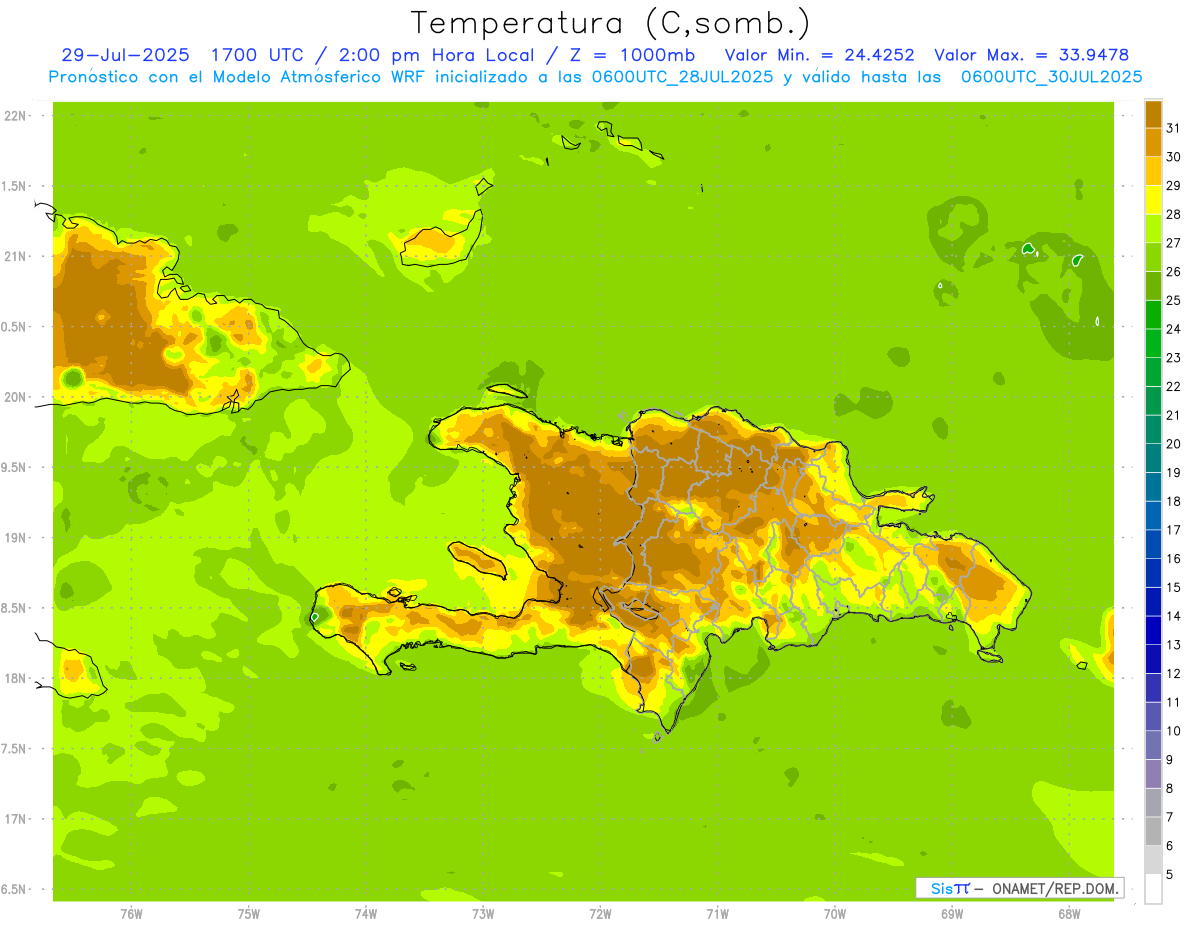This screenshot has width=1200, height=927.
Task: Click the legend value '30'
Action: point(1173,157)
